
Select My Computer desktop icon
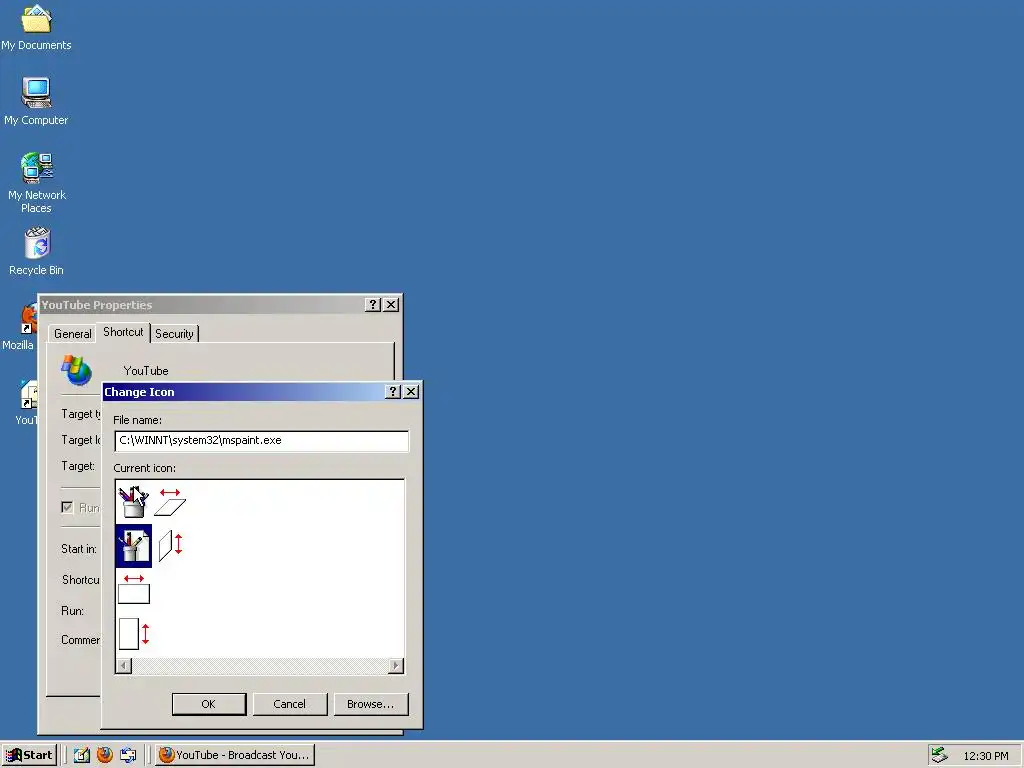(36, 101)
